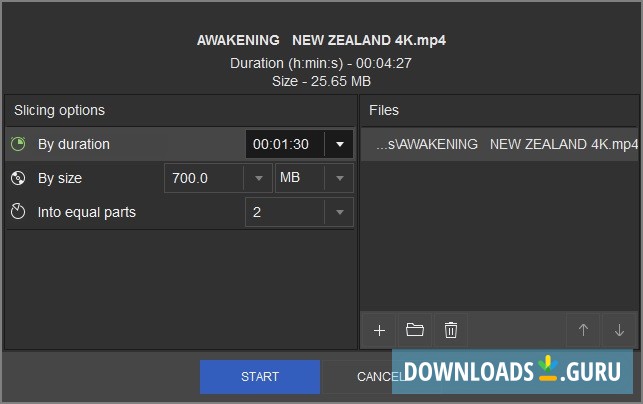The image size is (643, 404).
Task: Click the move down arrow icon
Action: coord(619,330)
